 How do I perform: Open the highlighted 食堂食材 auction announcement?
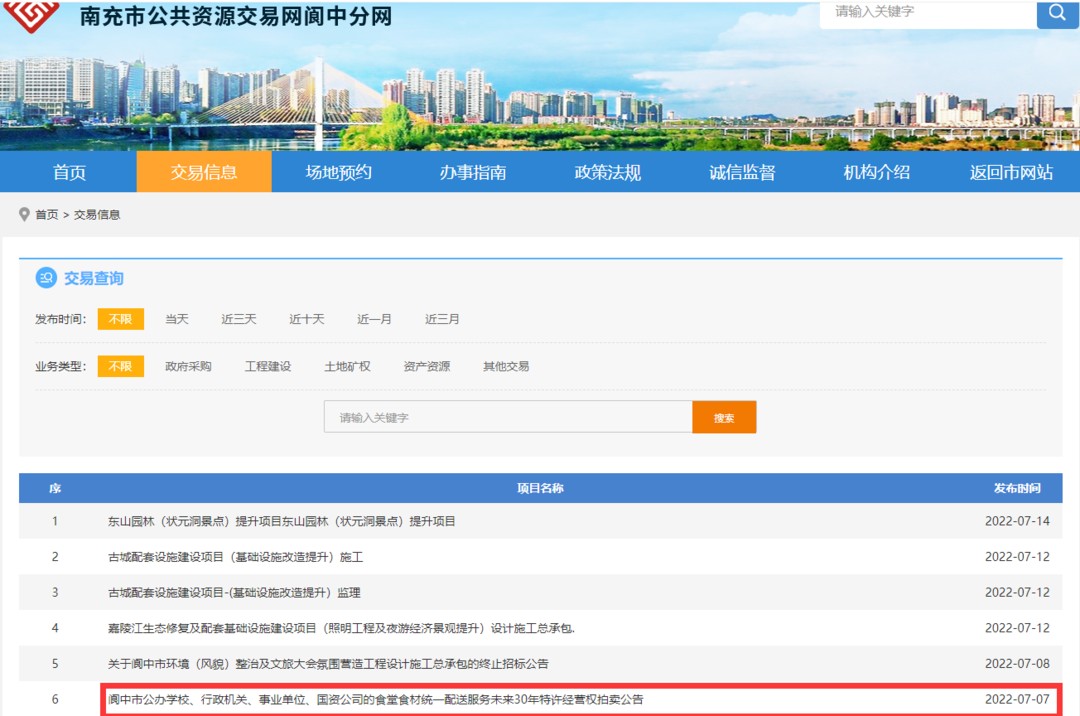pyautogui.click(x=375, y=699)
